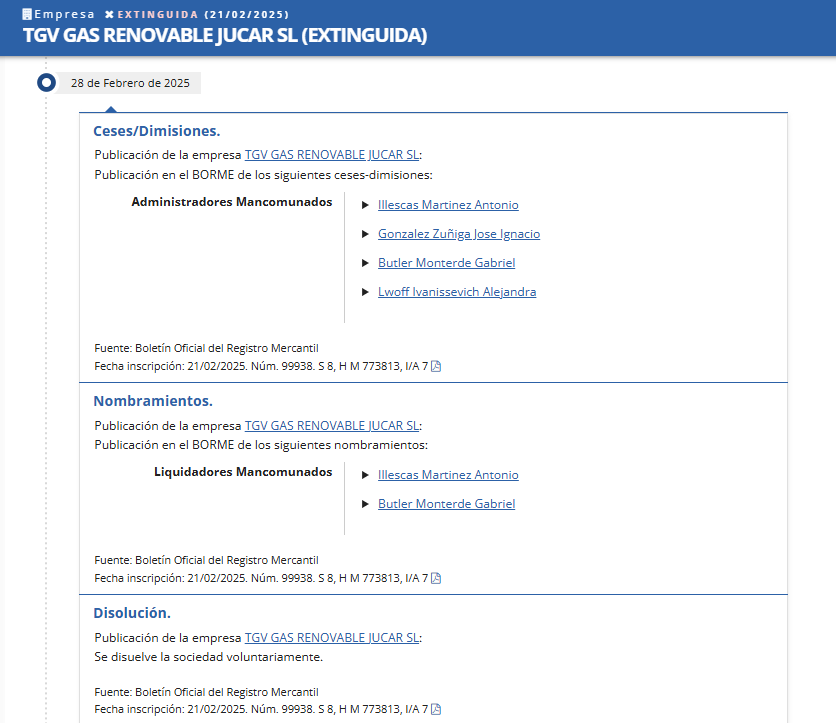Screen dimensions: 836x723
Task: Click the Administradores Mancomunados label
Action: (231, 202)
